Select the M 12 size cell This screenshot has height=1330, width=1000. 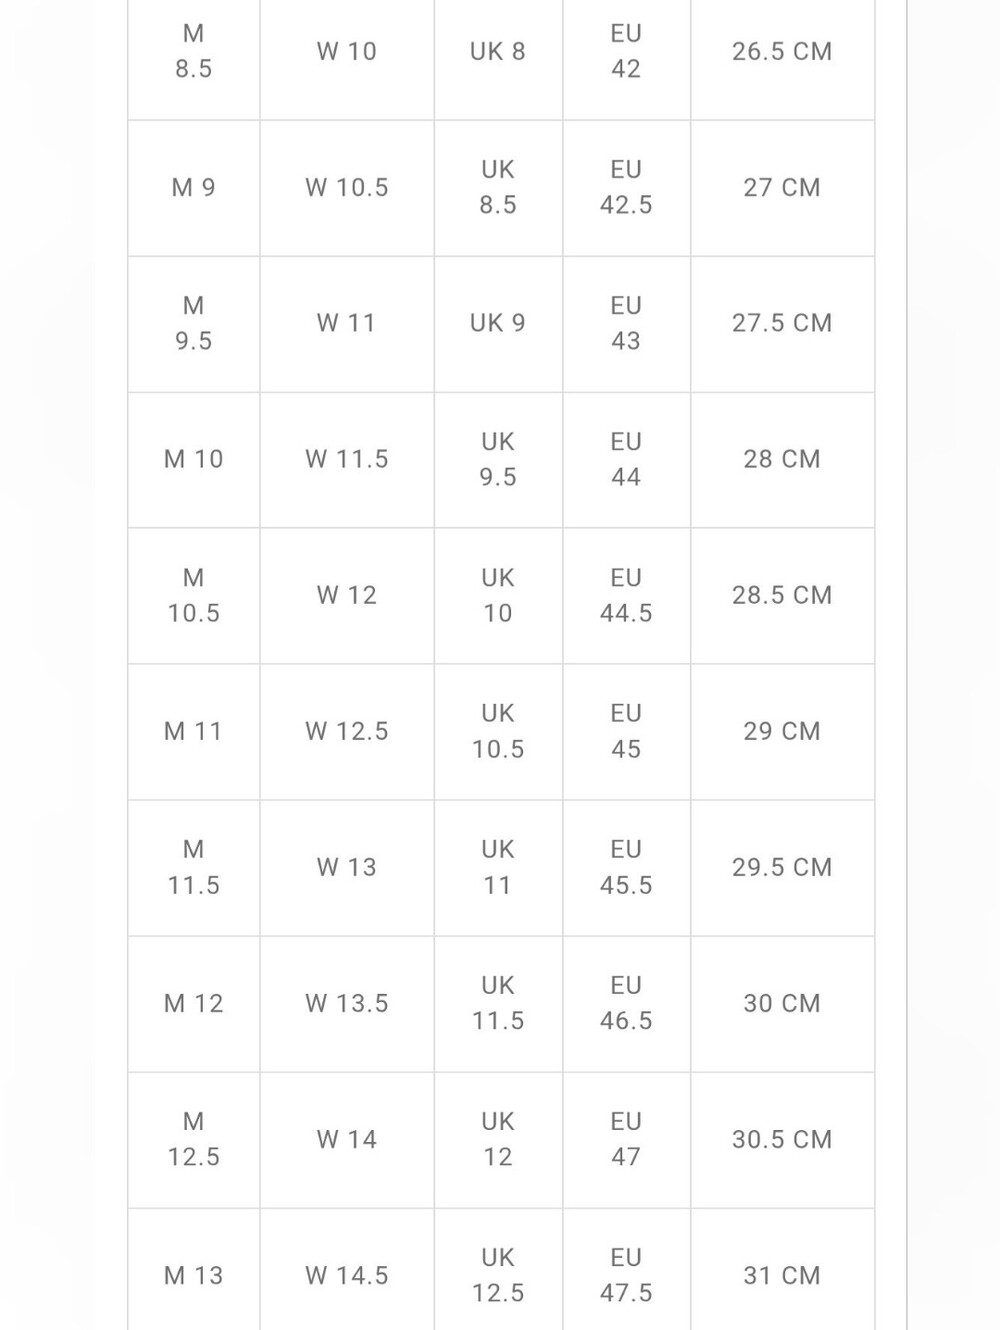[193, 1004]
